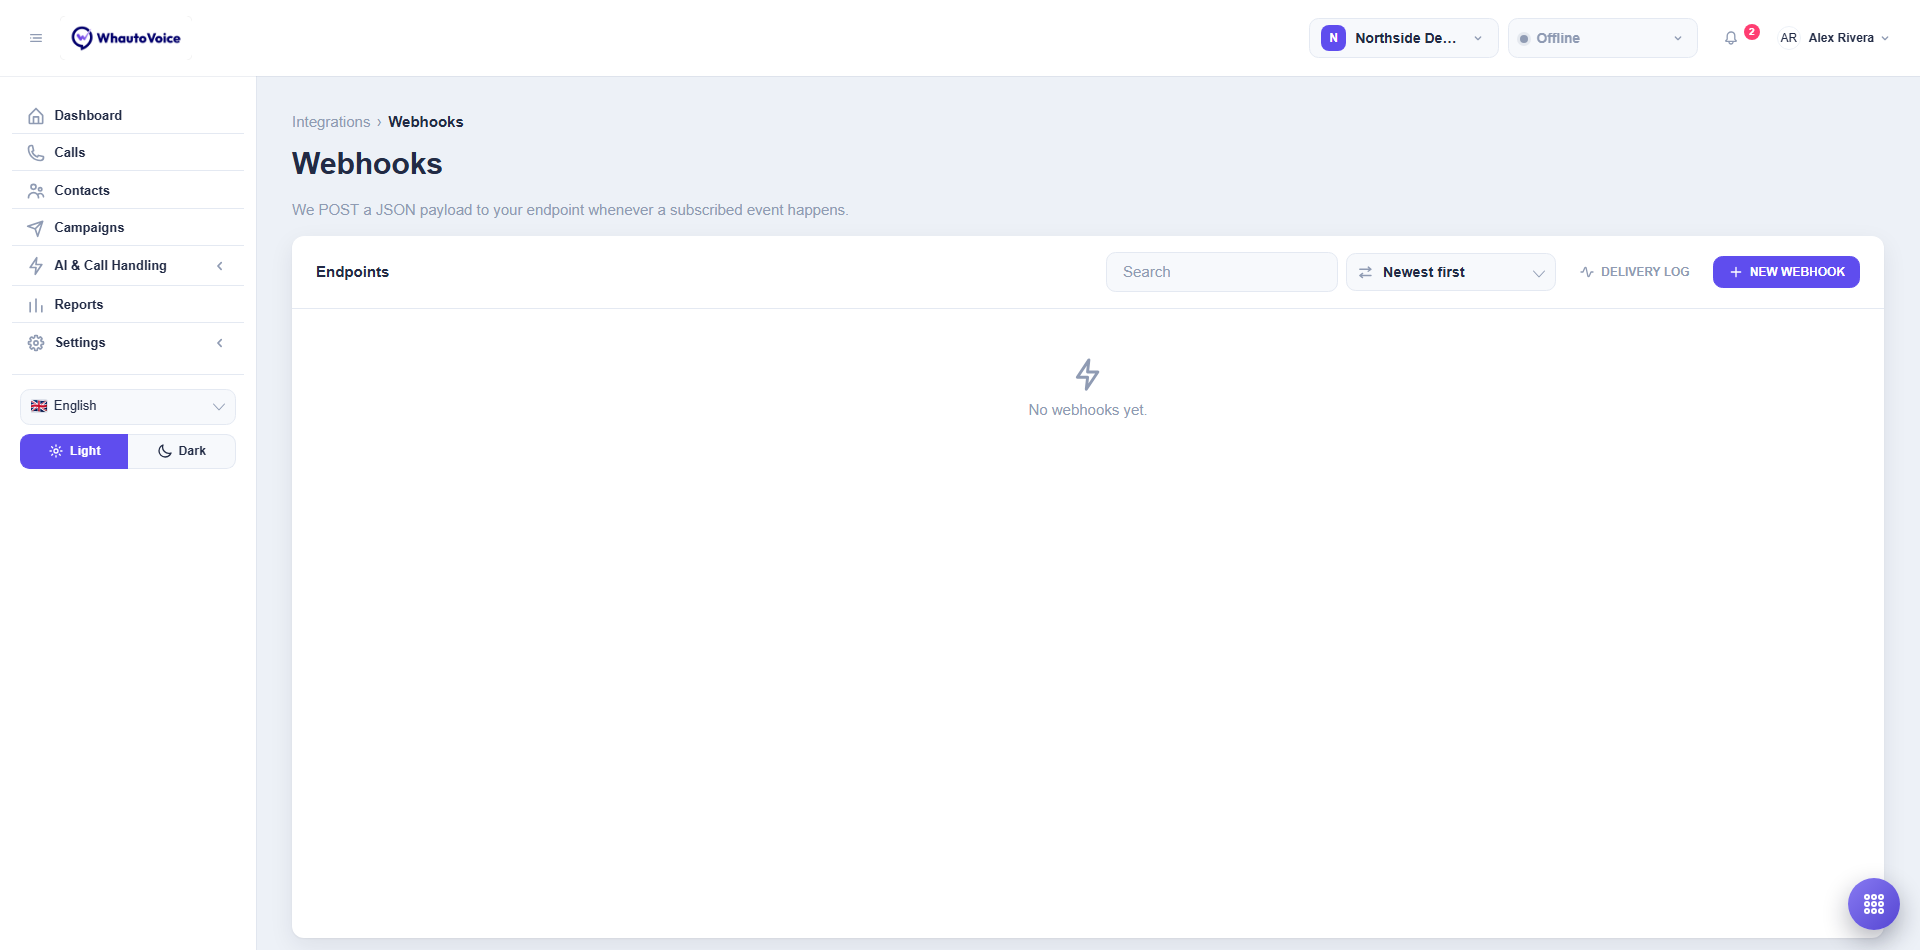Open Dashboard in the sidebar
The image size is (1920, 950).
tap(128, 116)
